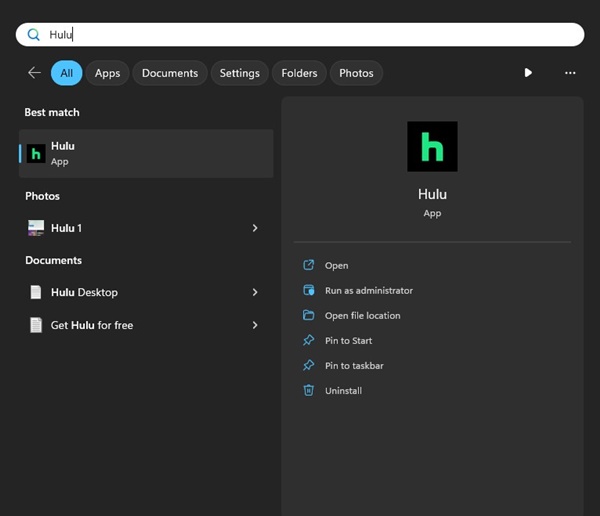Click the play arrow icon beside filters
This screenshot has height=516, width=600.
tap(528, 73)
